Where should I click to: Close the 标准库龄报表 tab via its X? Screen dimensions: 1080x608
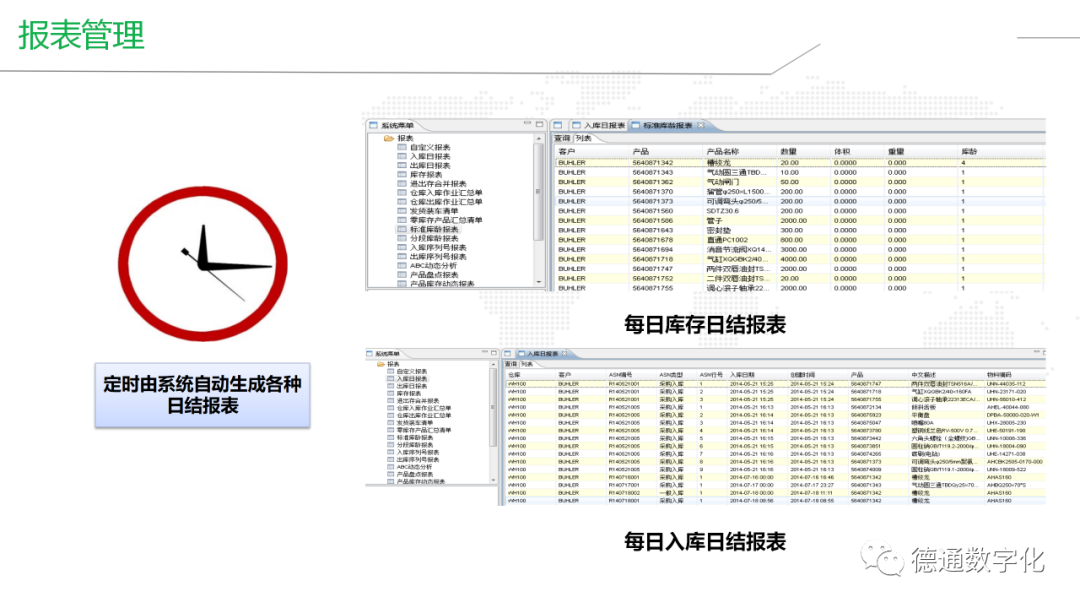[701, 125]
